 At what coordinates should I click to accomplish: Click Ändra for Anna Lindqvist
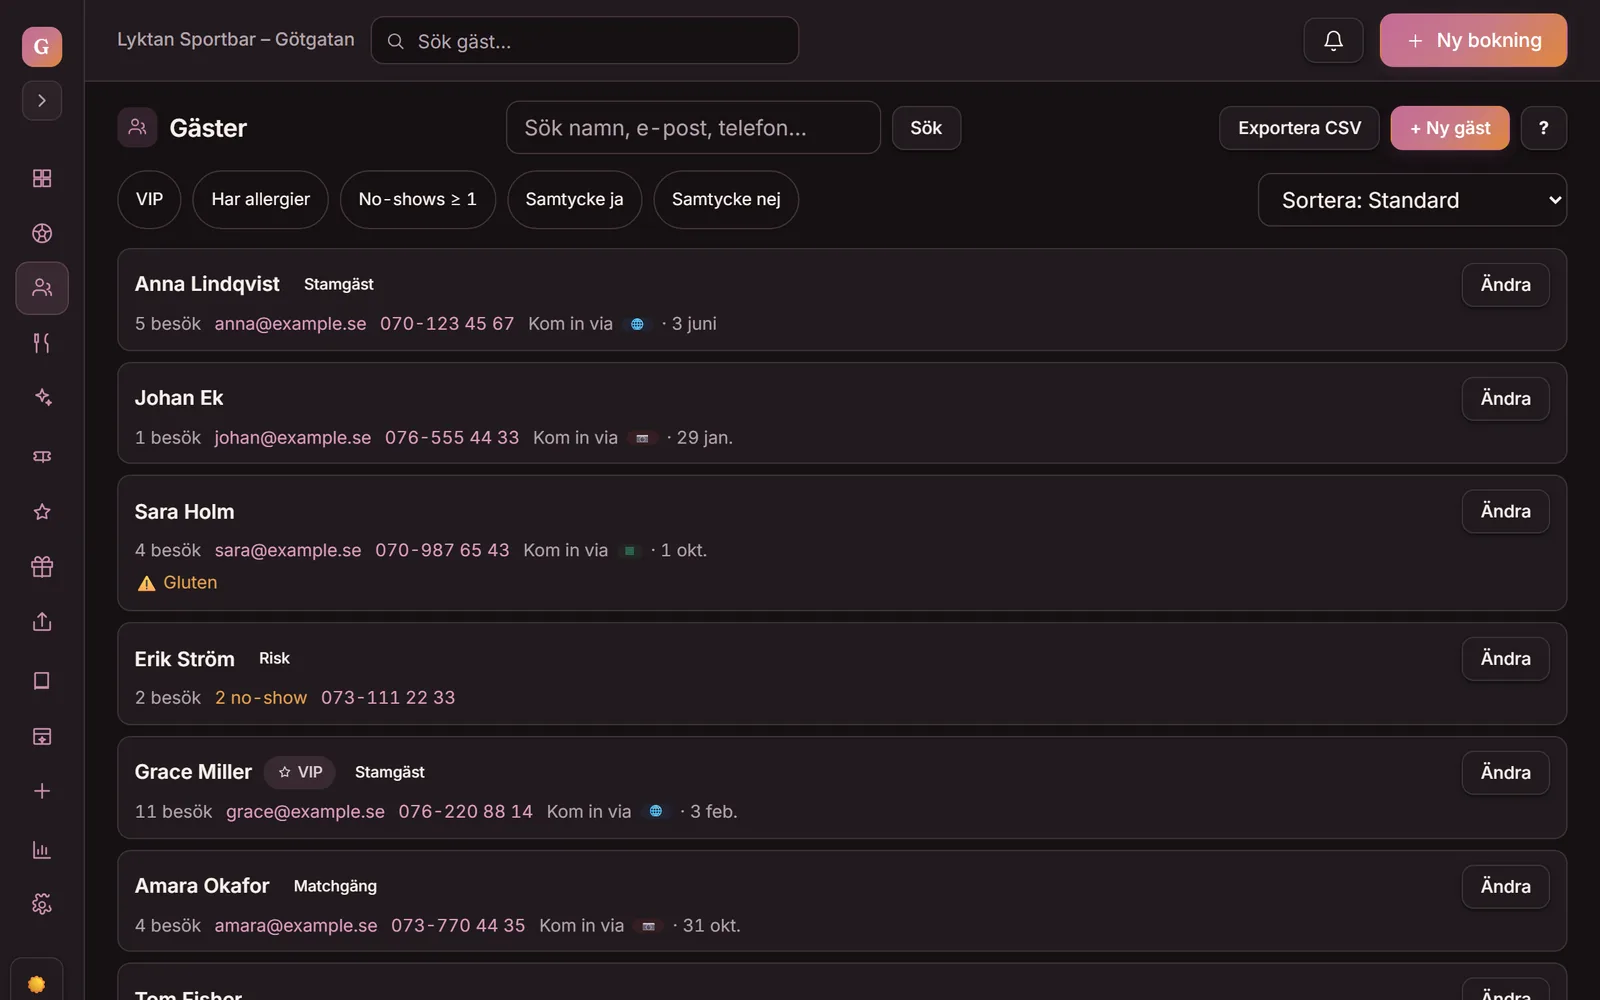pos(1505,285)
